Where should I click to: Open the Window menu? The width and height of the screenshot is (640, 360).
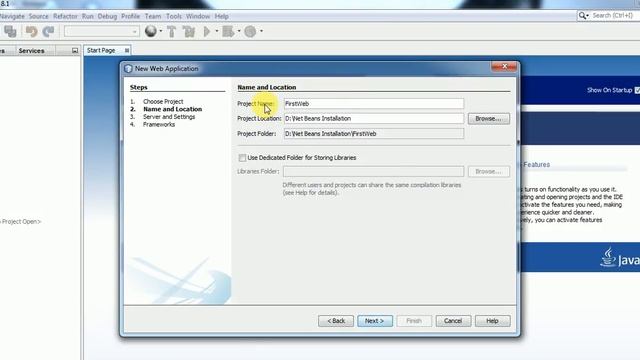pos(198,16)
